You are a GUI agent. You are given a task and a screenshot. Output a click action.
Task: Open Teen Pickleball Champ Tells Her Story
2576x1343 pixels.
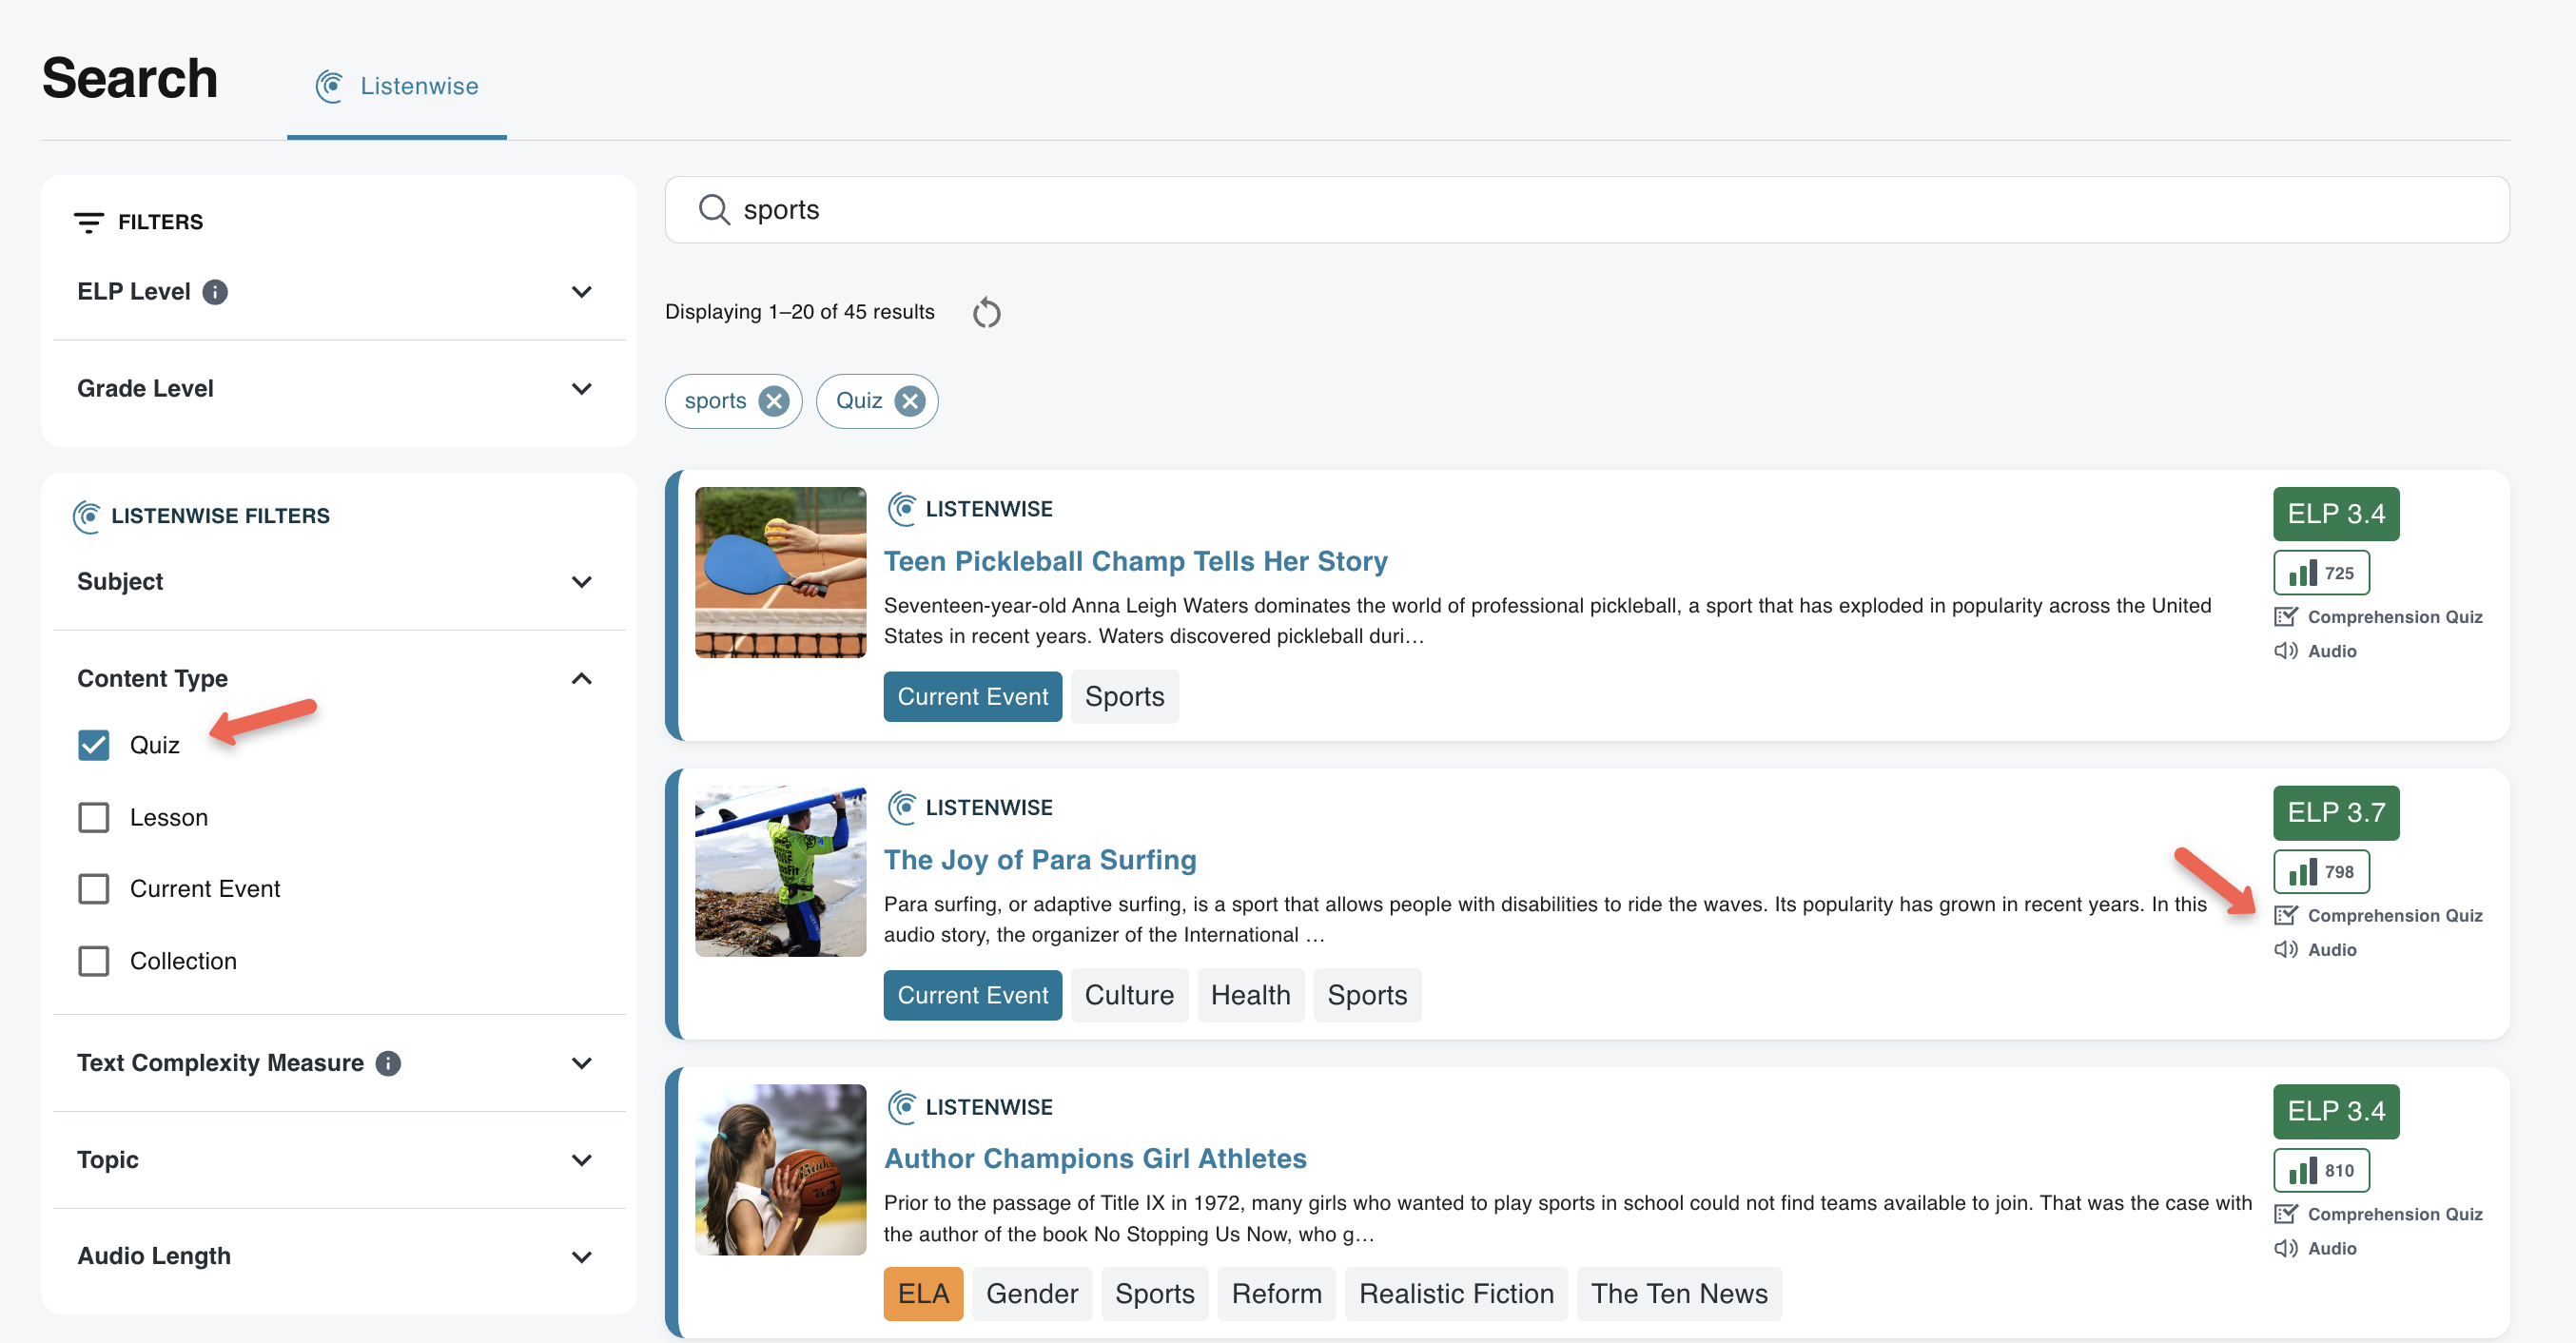(x=1136, y=561)
